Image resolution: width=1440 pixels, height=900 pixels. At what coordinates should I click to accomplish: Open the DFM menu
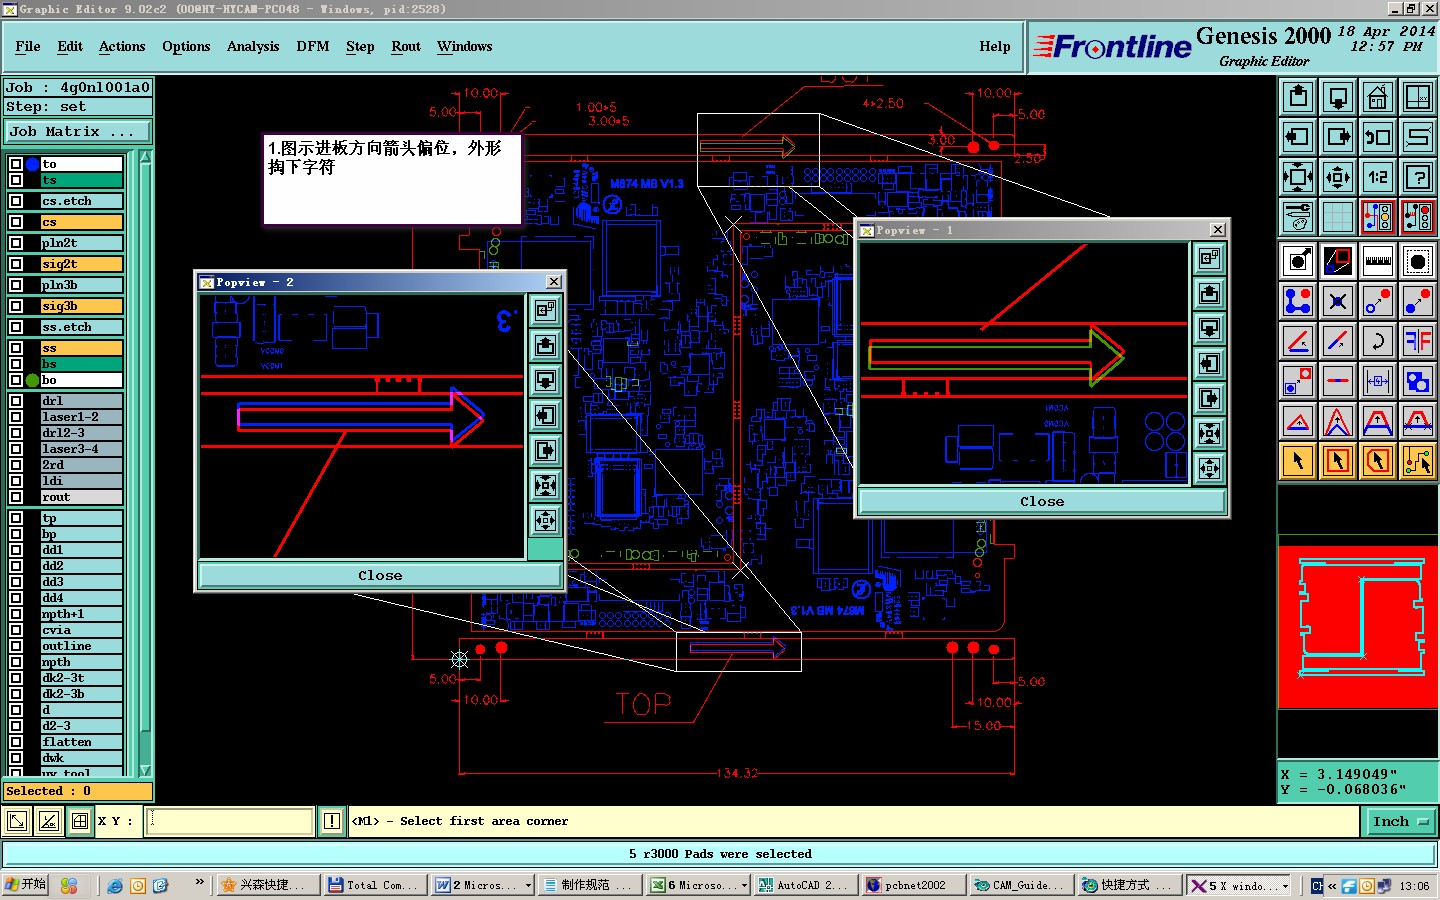(x=313, y=47)
